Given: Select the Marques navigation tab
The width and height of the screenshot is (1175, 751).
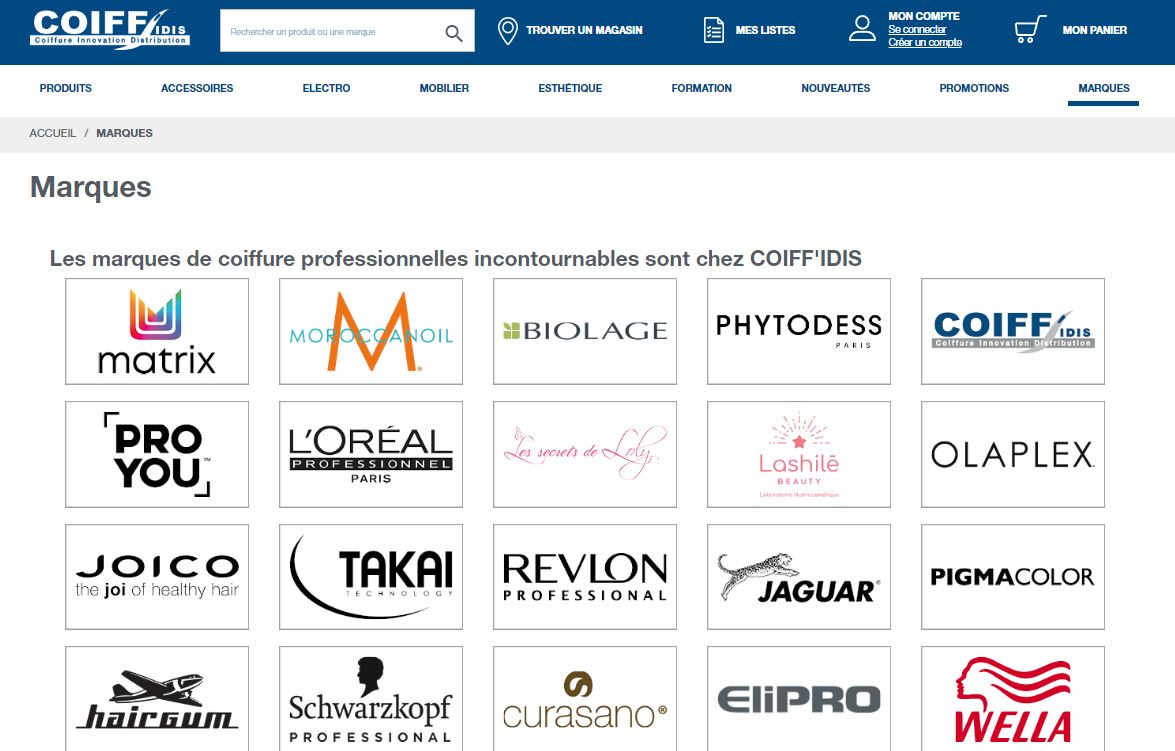Looking at the screenshot, I should pos(1104,88).
